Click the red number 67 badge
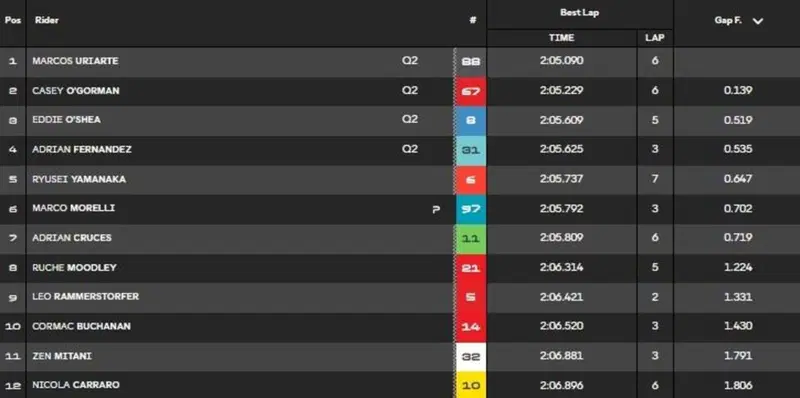 click(470, 91)
